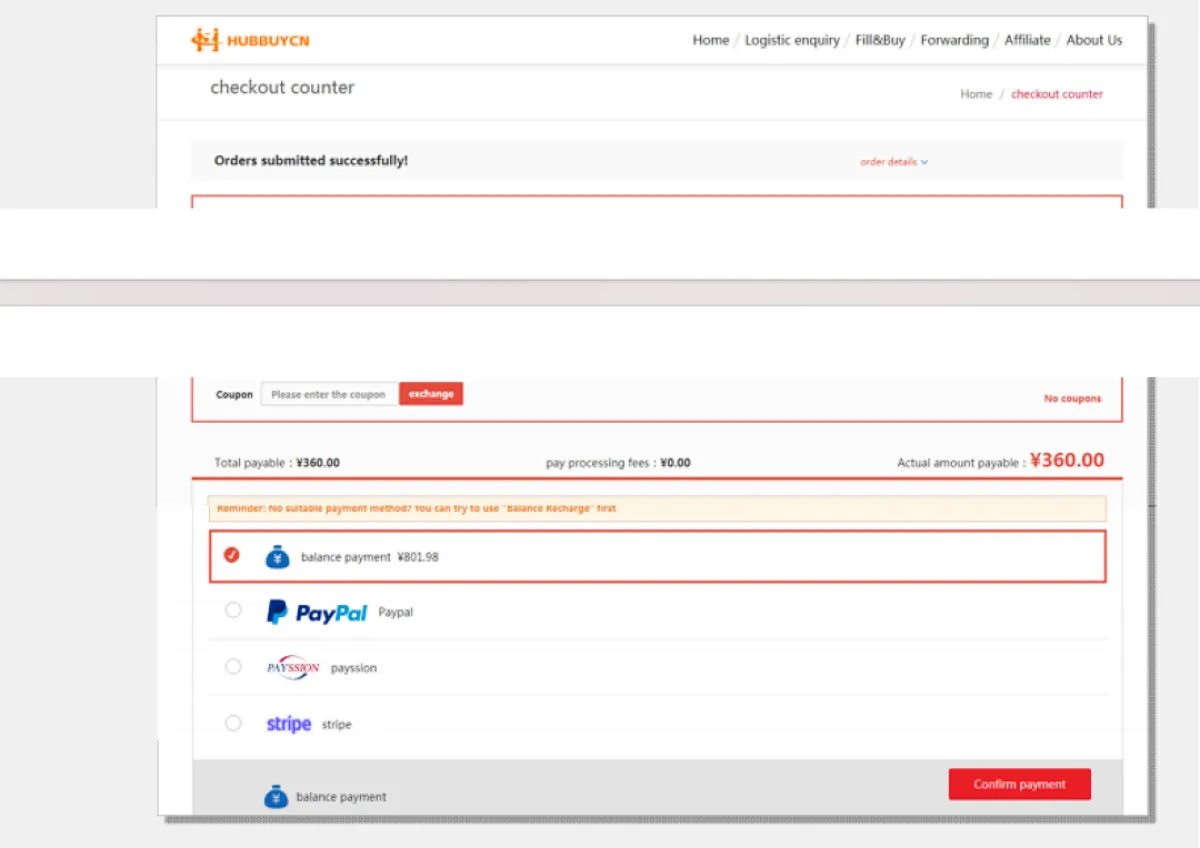
Task: Navigate to the Affiliate page
Action: tap(1027, 40)
